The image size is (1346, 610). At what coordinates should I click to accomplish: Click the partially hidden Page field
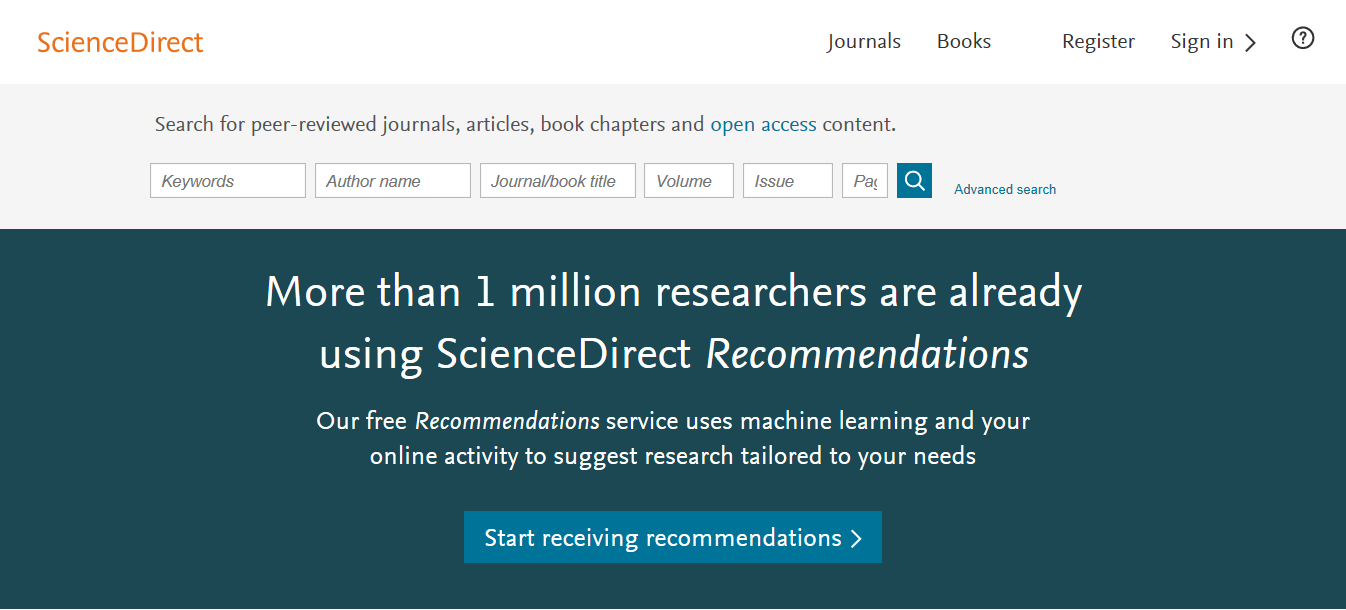(x=865, y=181)
